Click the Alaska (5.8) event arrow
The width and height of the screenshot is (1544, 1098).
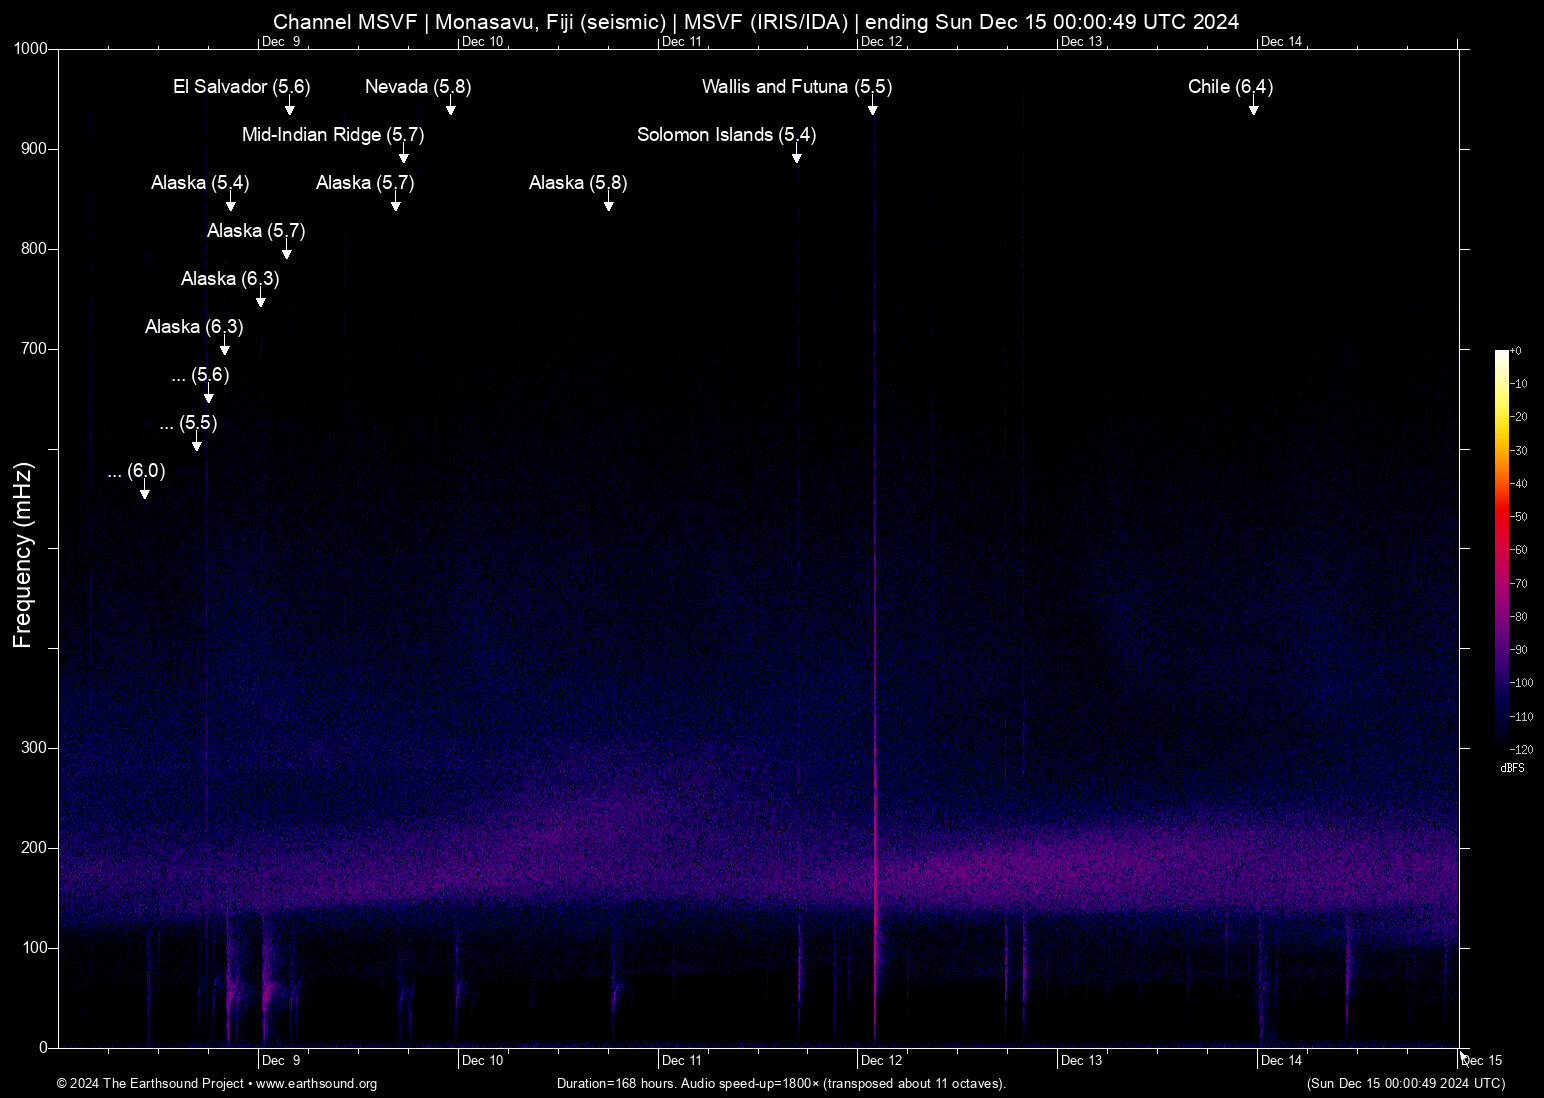pos(608,205)
